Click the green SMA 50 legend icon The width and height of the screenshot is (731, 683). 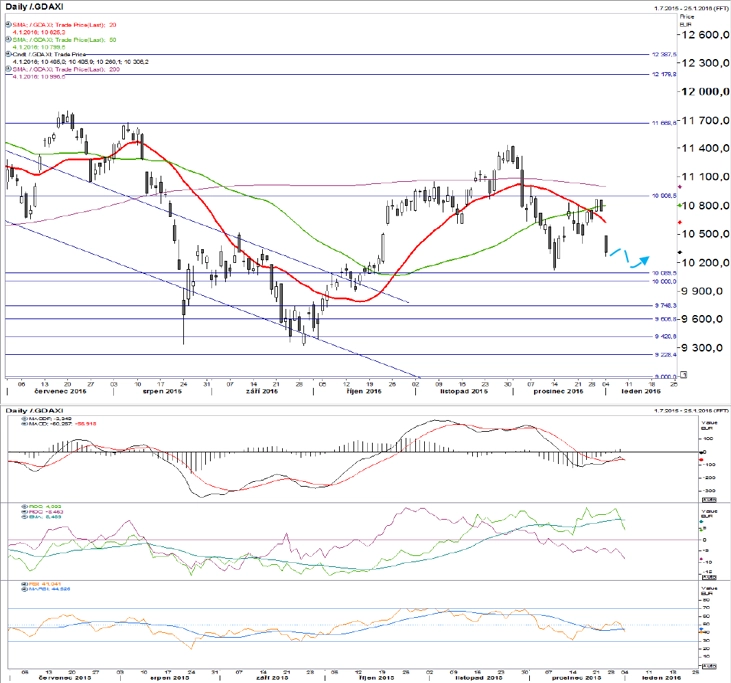(8, 40)
